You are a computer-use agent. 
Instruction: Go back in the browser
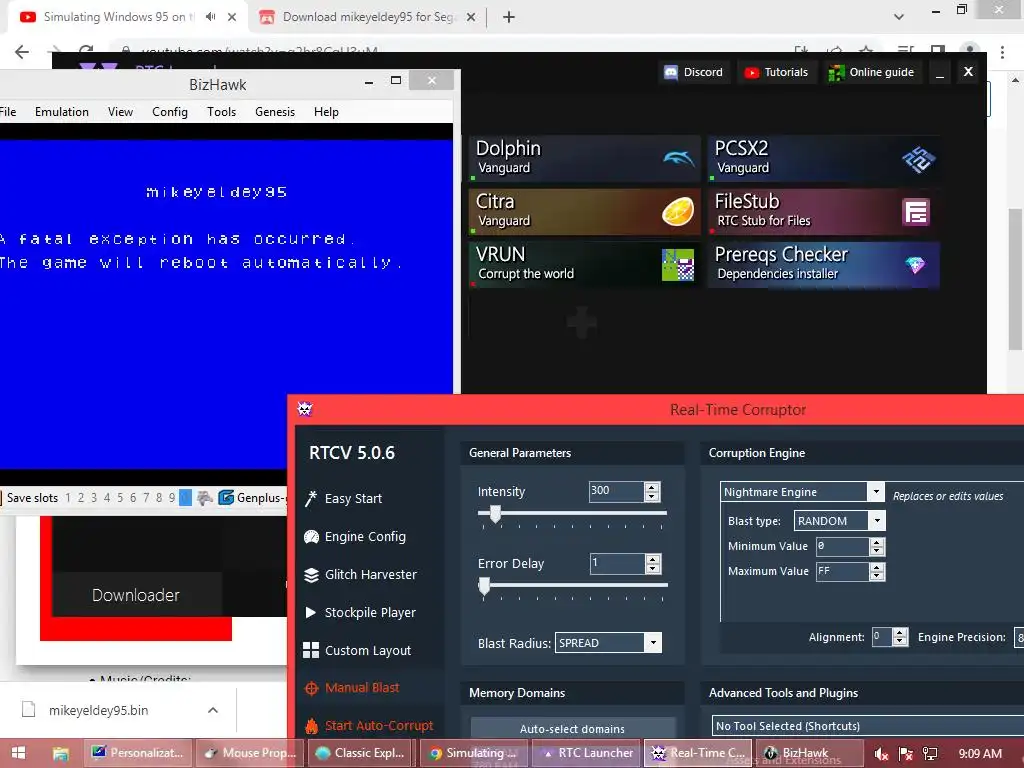coord(22,52)
